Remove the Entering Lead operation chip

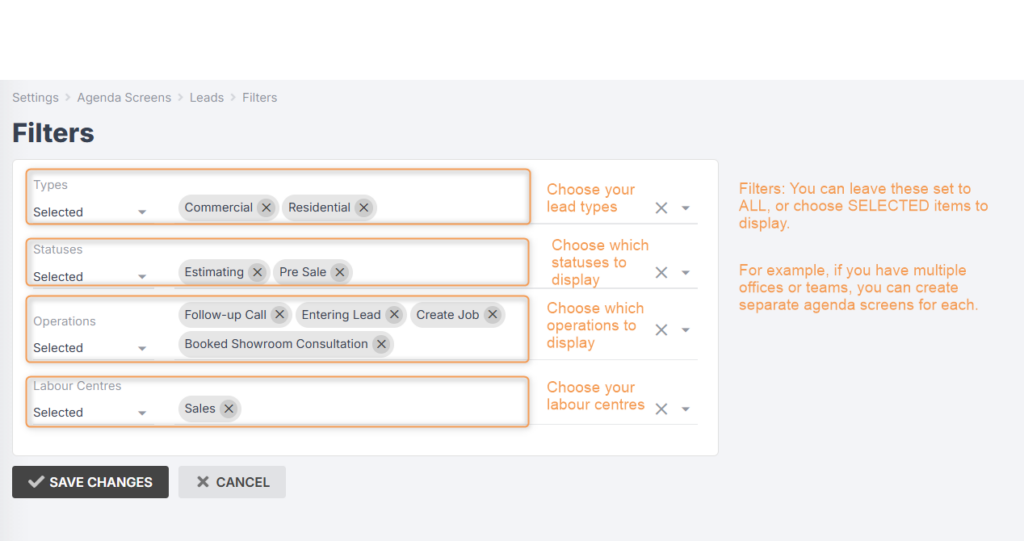395,315
